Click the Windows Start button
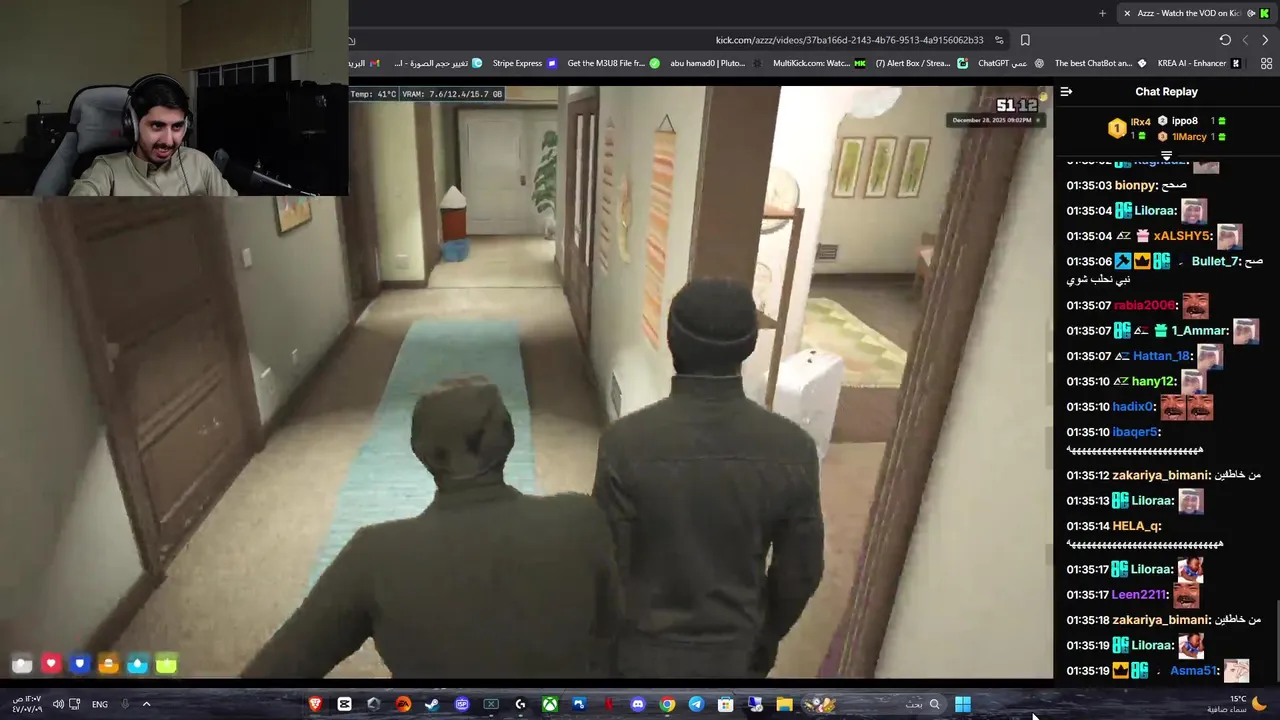Screen dimensions: 1280x720 (x=962, y=704)
